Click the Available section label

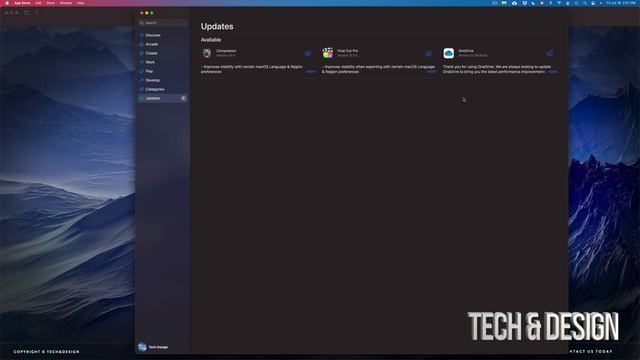click(x=211, y=40)
